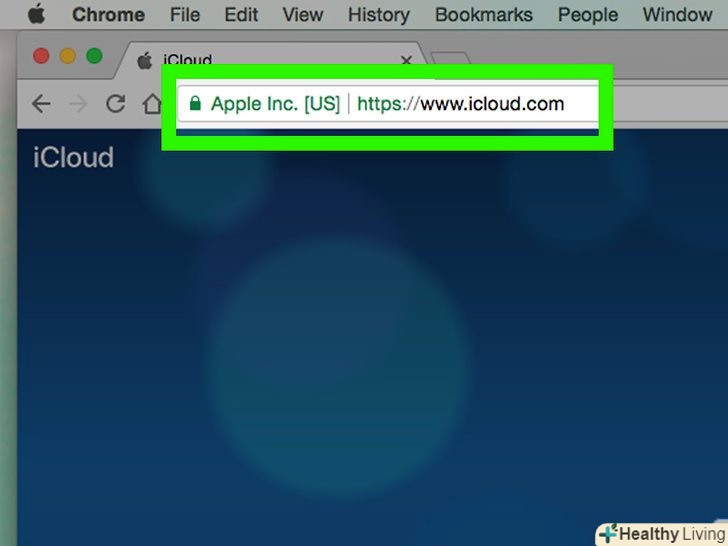Image resolution: width=728 pixels, height=546 pixels.
Task: Open the Apple menu
Action: (36, 14)
